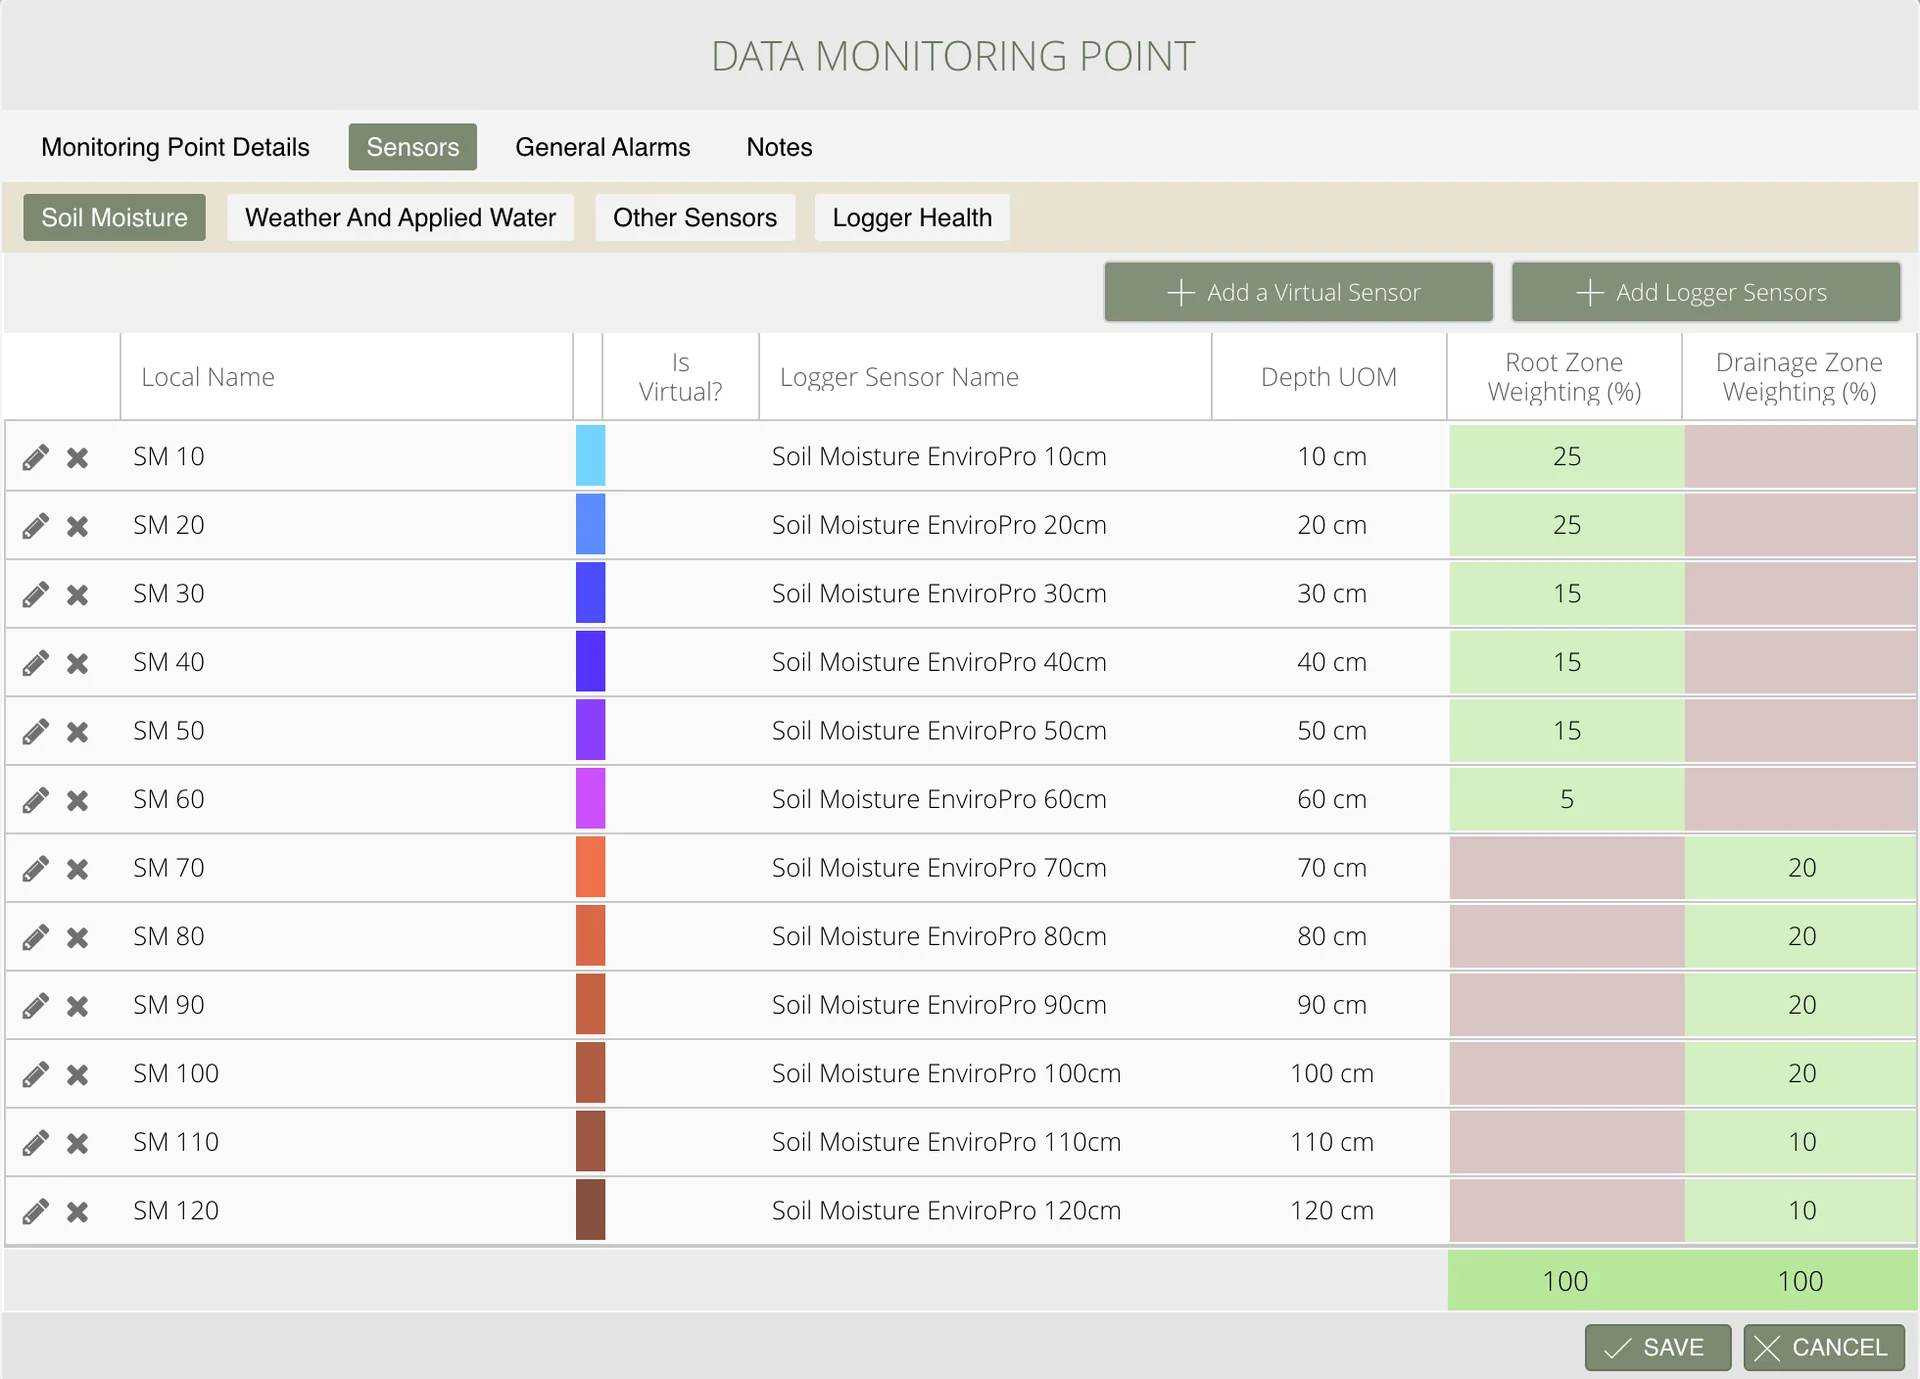This screenshot has width=1920, height=1379.
Task: Edit the SM 120 sensor row
Action: (36, 1211)
